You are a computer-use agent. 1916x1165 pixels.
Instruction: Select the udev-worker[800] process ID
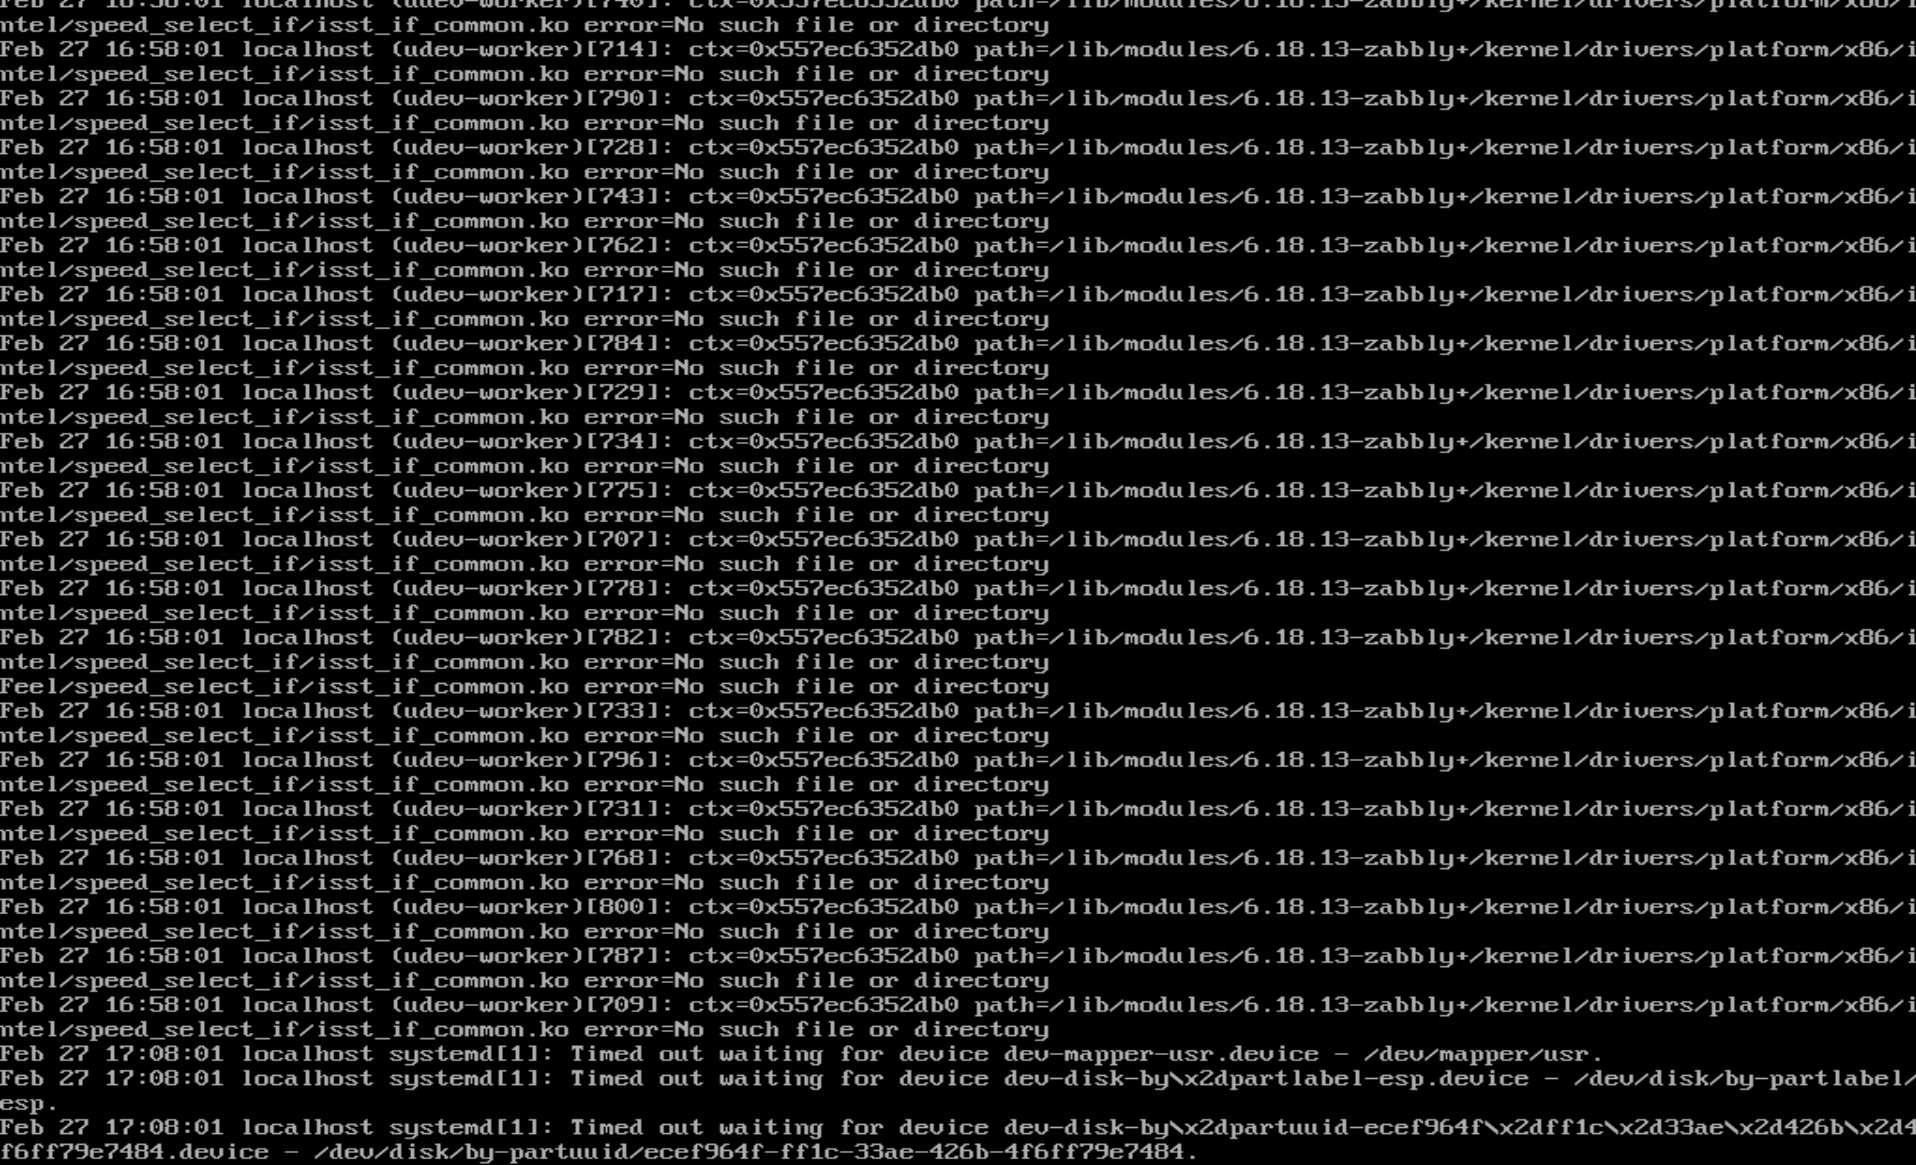click(x=628, y=907)
